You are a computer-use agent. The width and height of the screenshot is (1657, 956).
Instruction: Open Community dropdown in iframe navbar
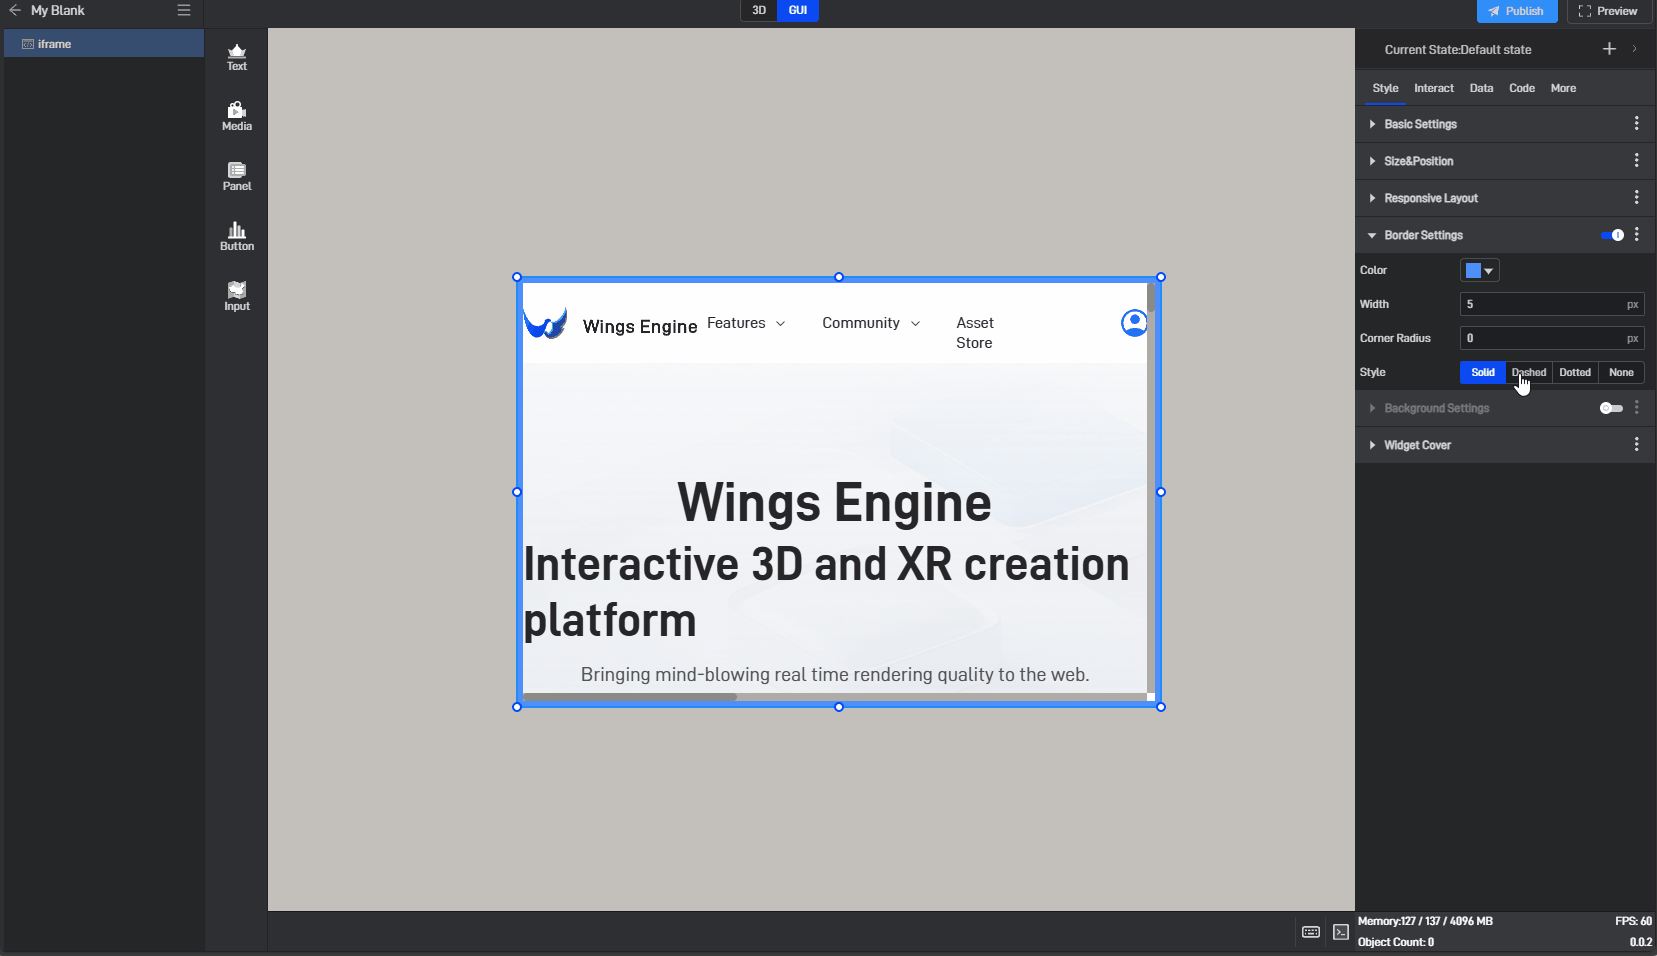tap(871, 323)
